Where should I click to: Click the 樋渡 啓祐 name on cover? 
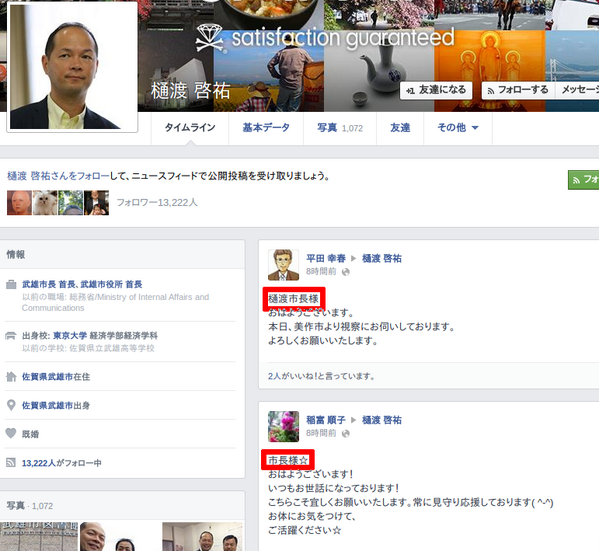click(190, 91)
